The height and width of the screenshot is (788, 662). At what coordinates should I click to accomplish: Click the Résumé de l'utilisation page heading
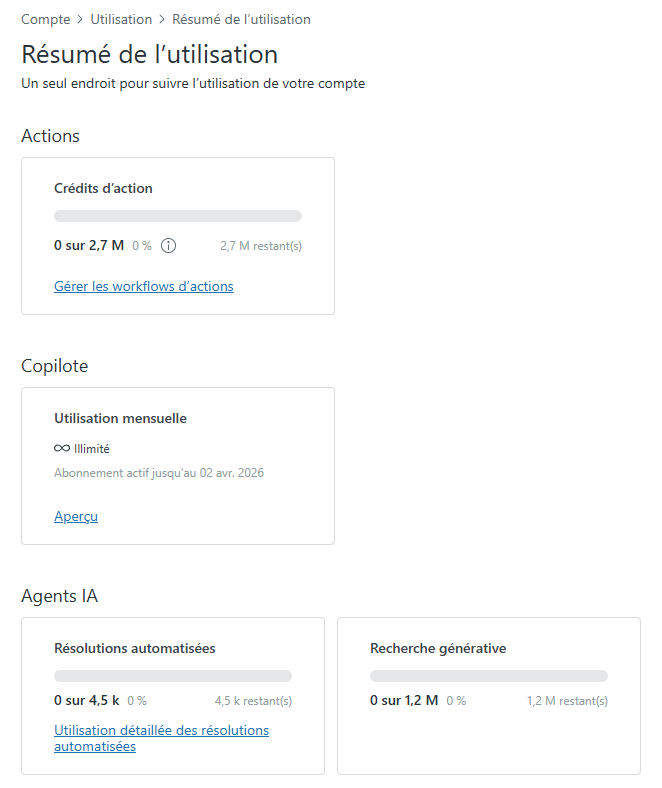point(149,54)
